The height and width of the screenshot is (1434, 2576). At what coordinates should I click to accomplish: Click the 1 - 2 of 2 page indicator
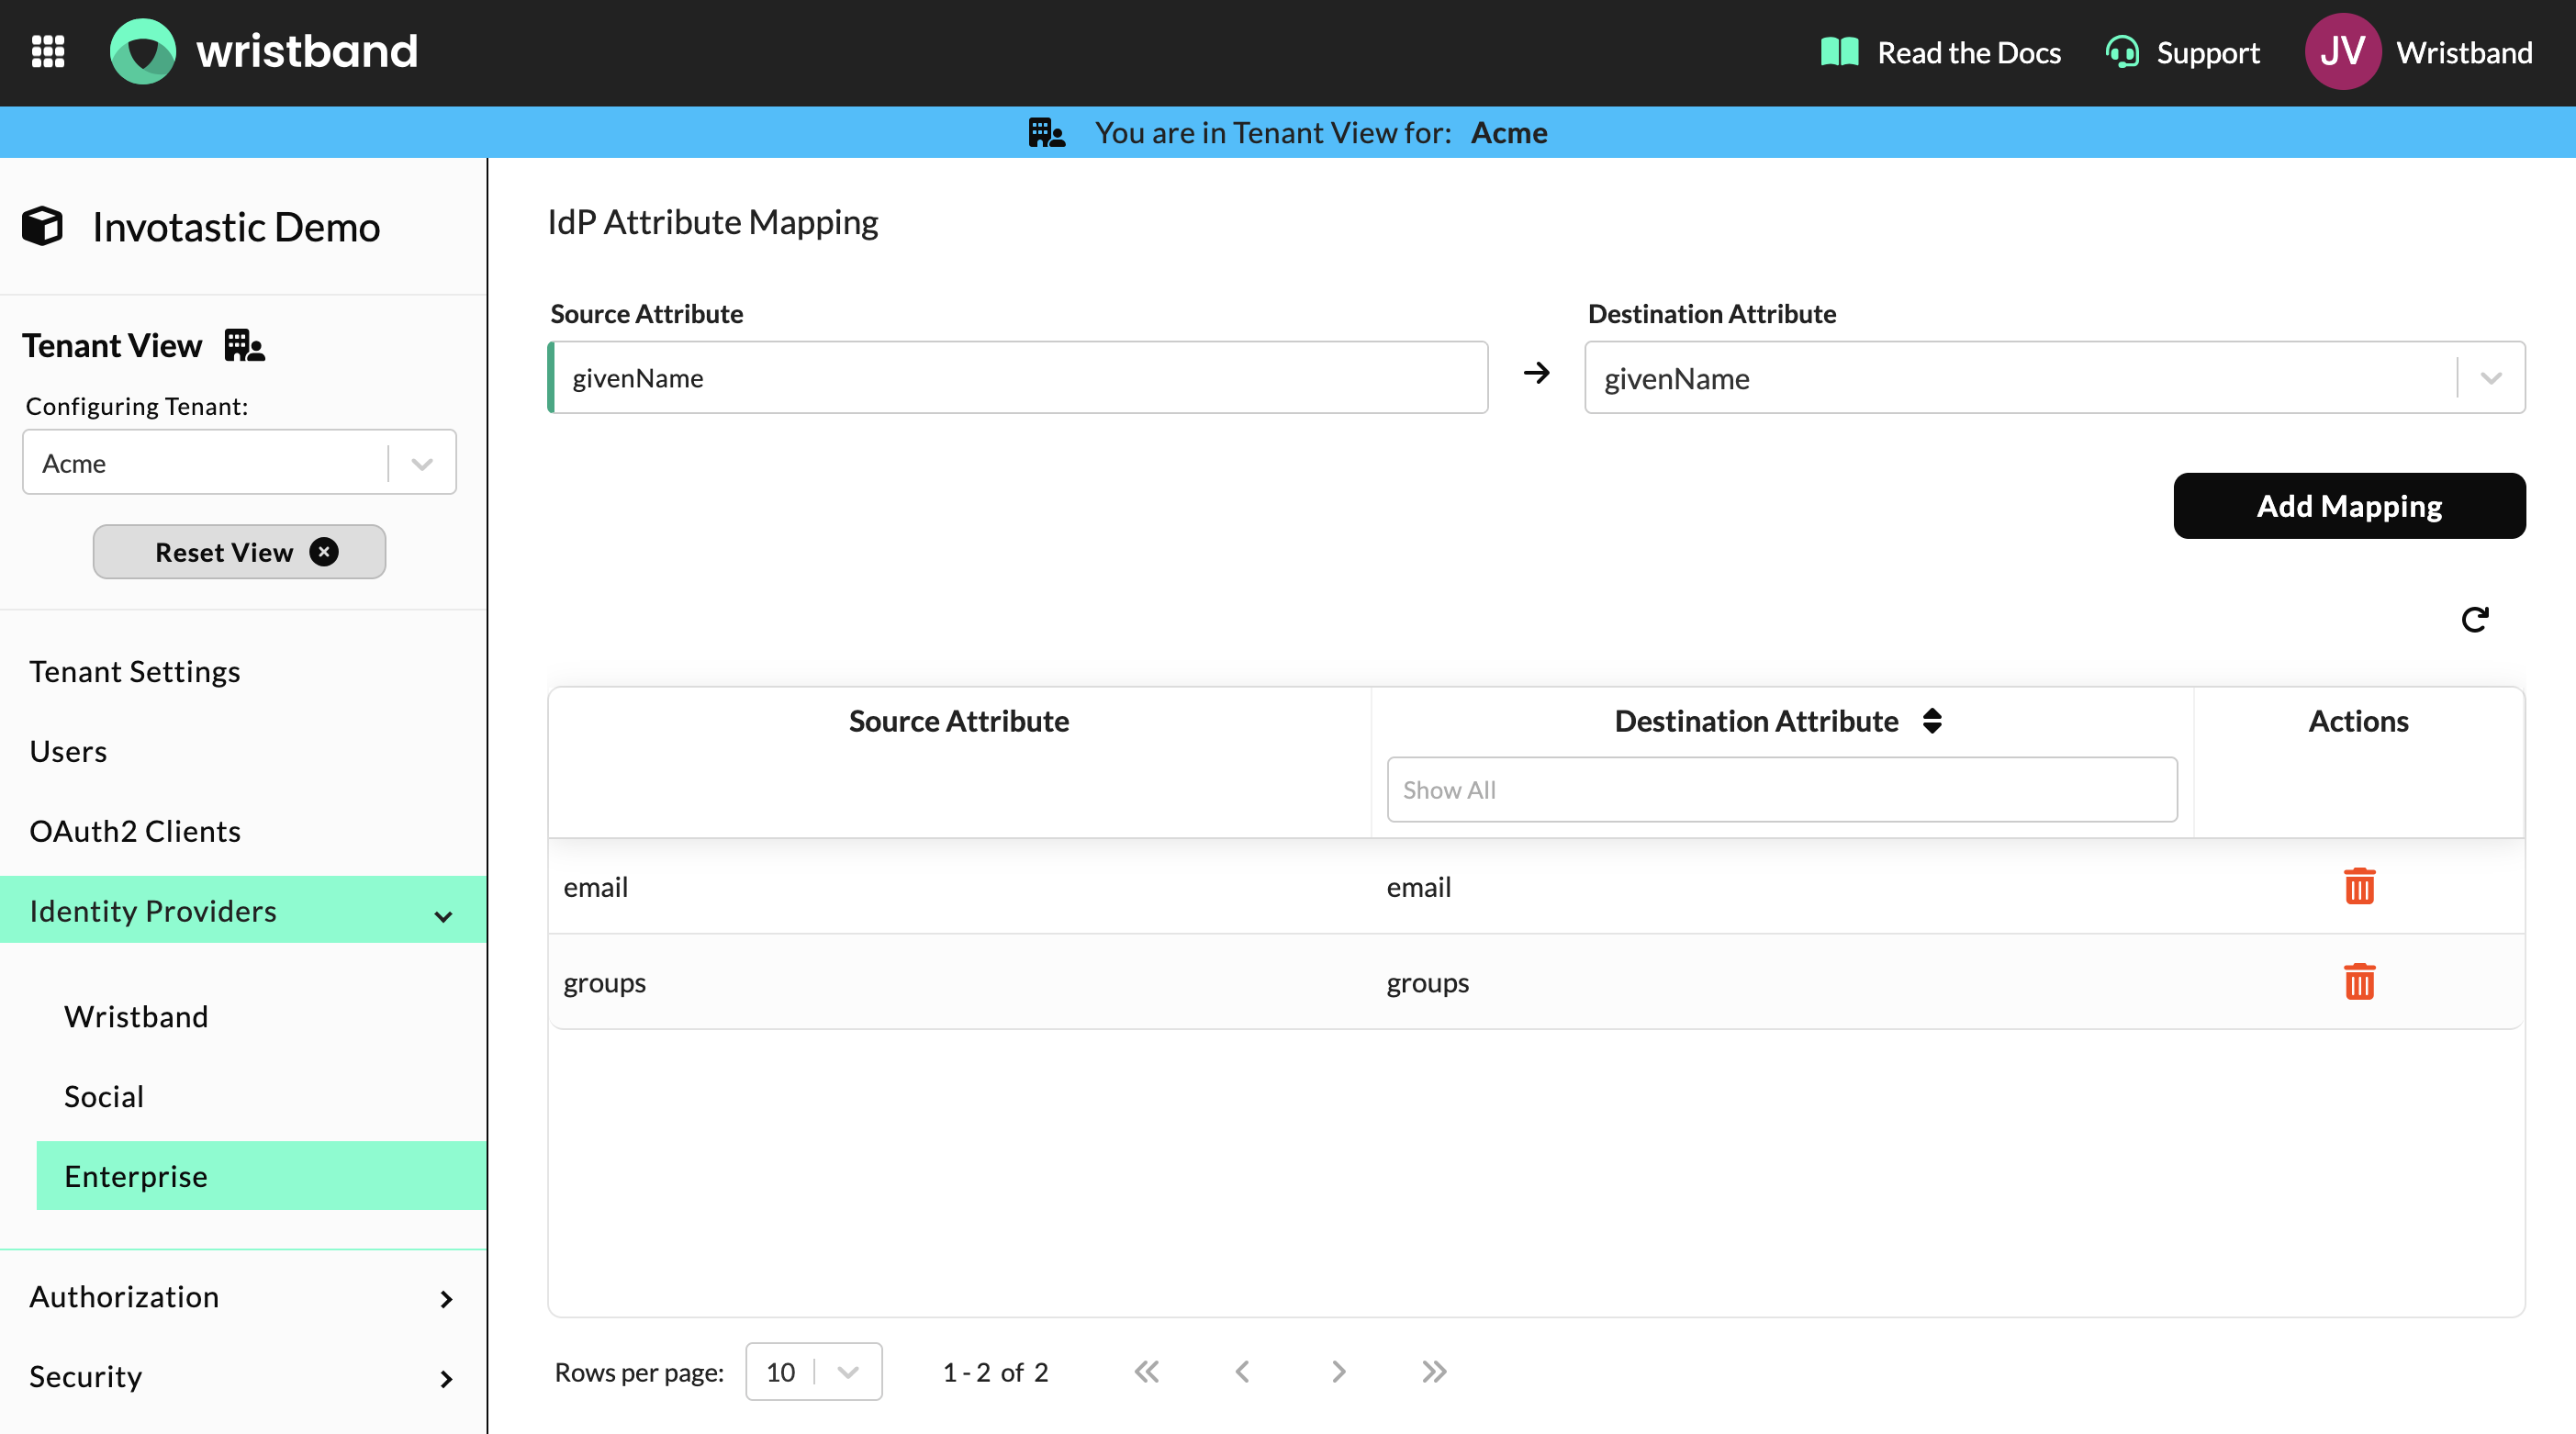click(996, 1372)
